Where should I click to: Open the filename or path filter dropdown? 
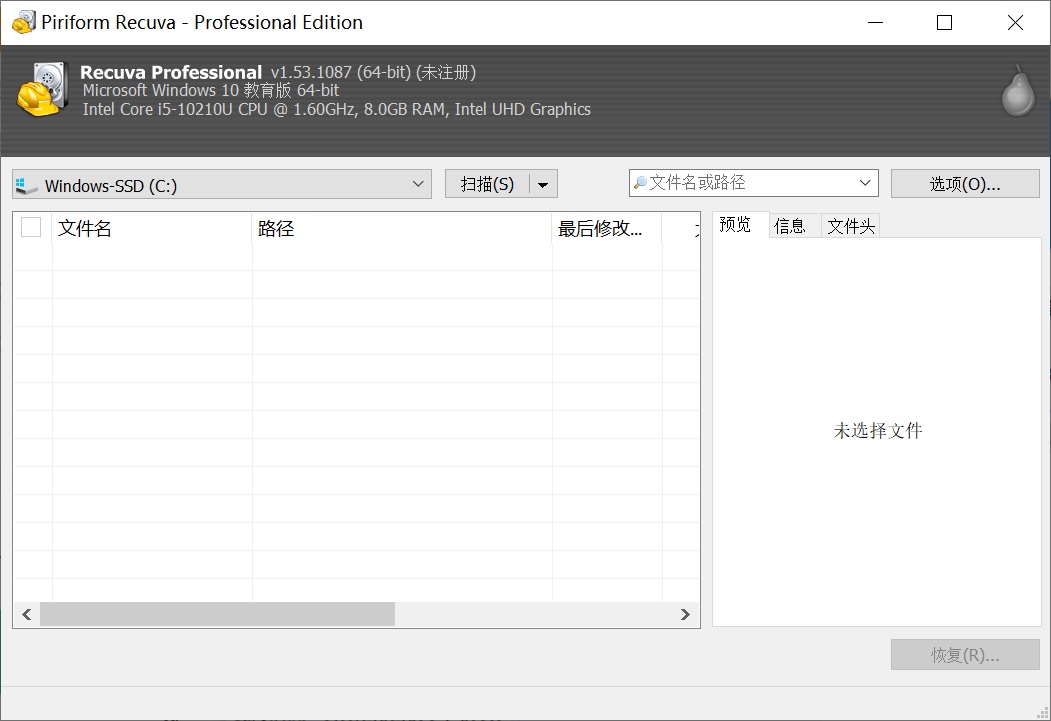(x=865, y=182)
